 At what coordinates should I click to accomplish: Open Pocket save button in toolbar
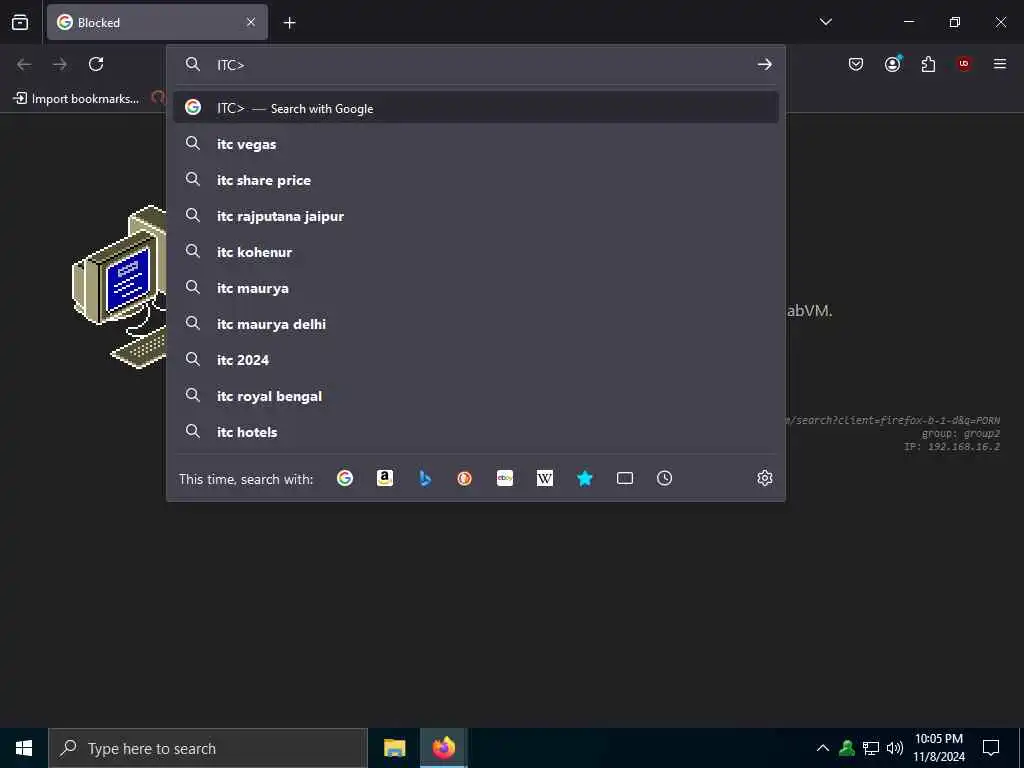[x=856, y=64]
